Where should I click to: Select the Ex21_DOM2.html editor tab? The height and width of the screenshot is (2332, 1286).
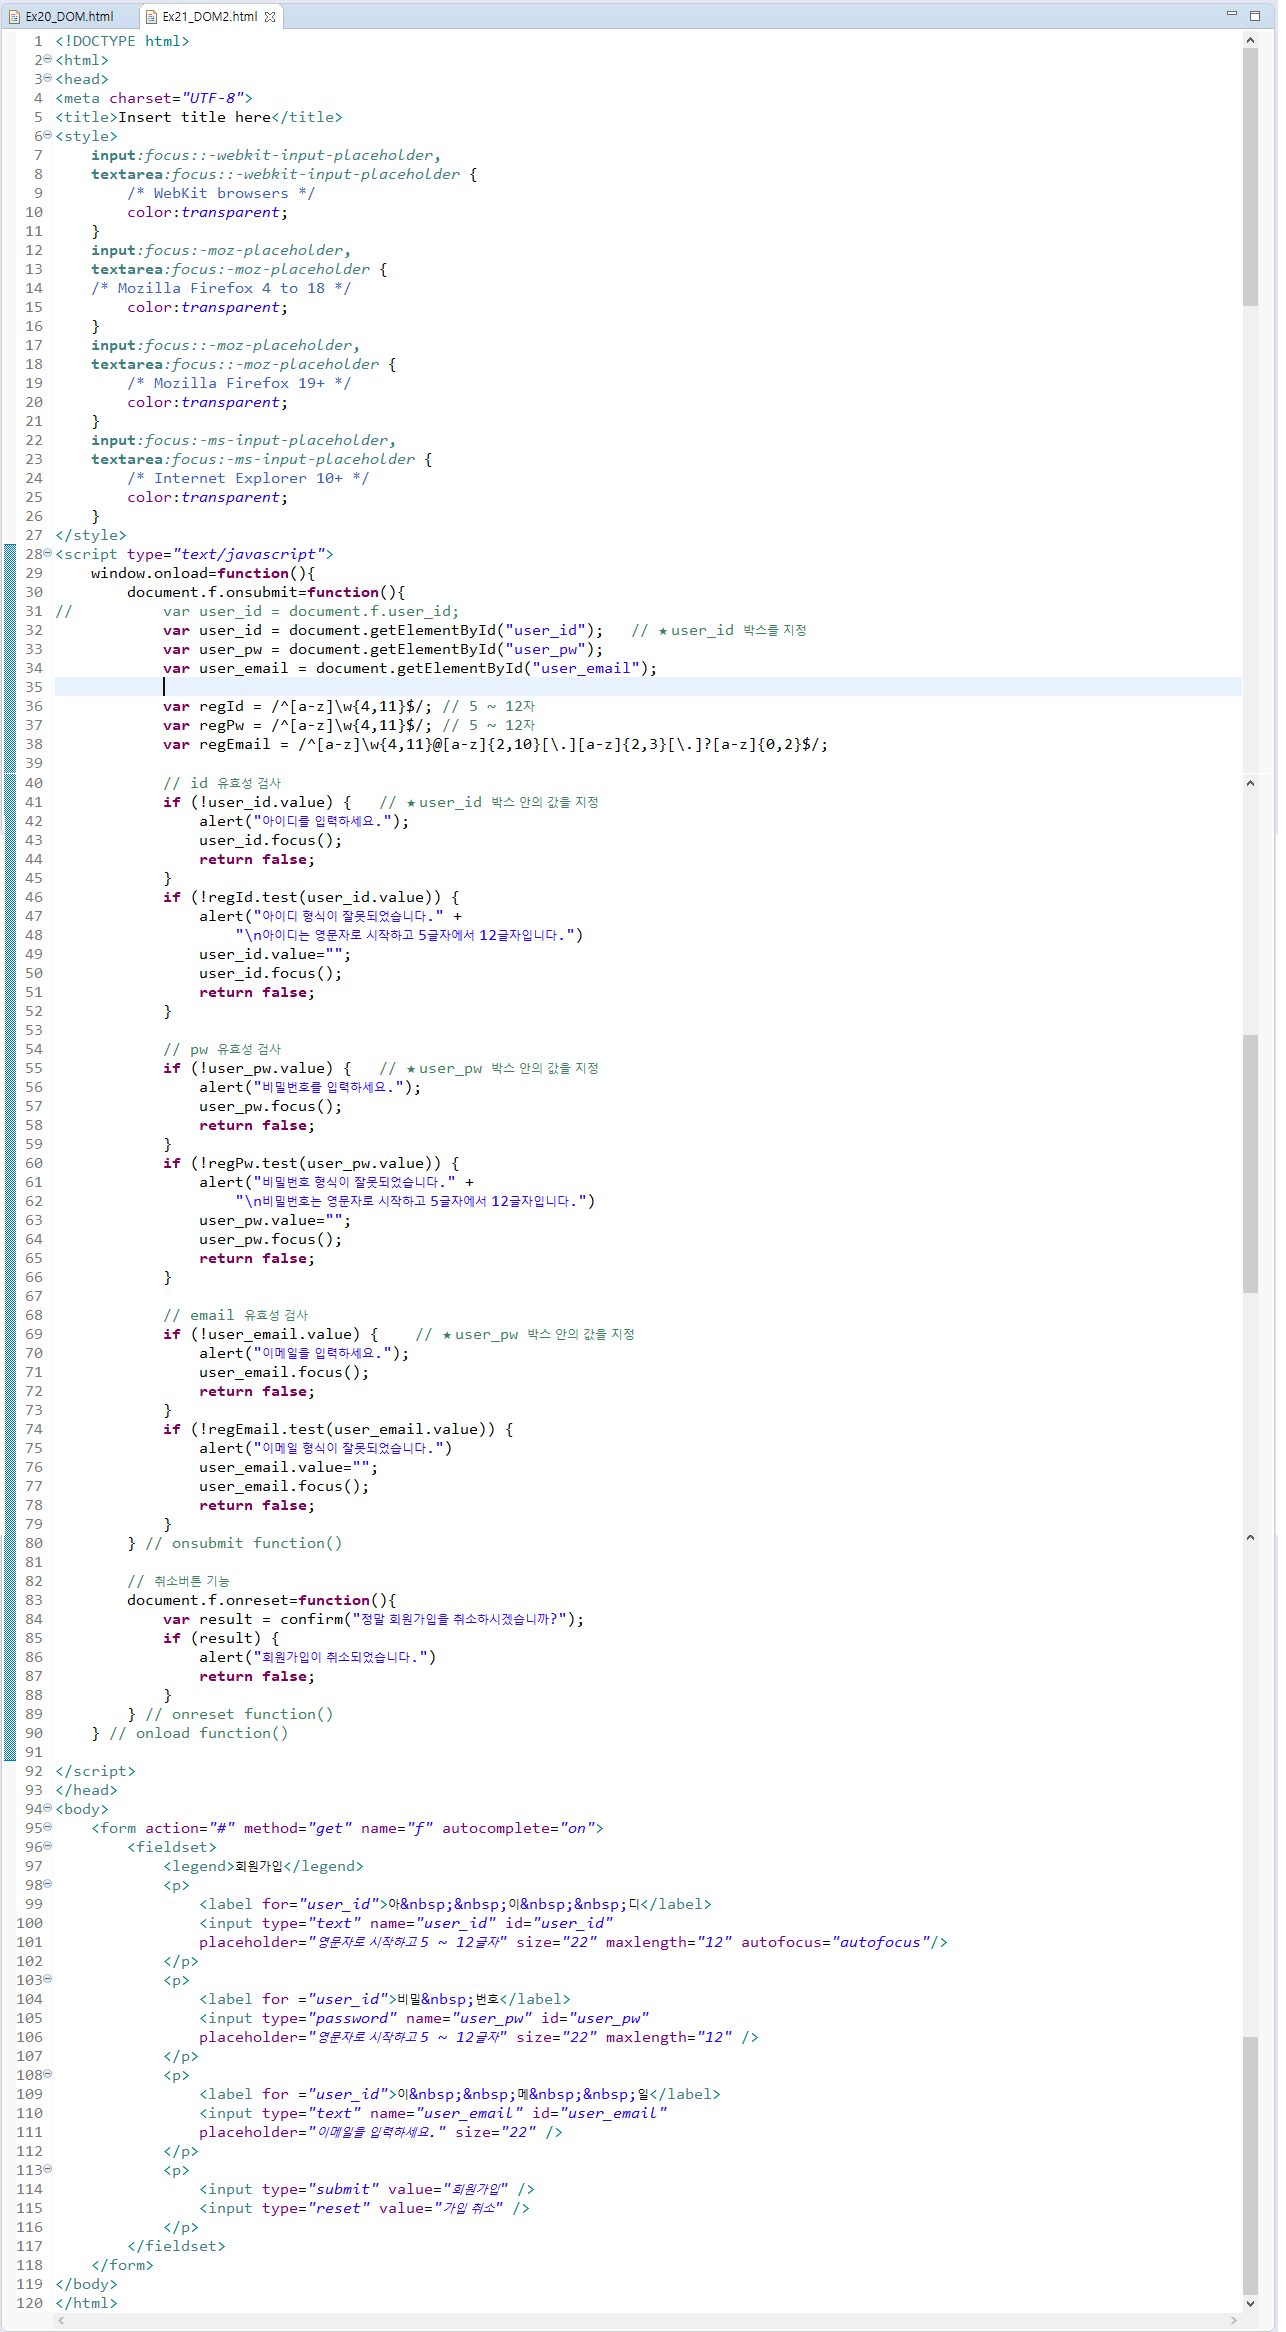click(210, 16)
